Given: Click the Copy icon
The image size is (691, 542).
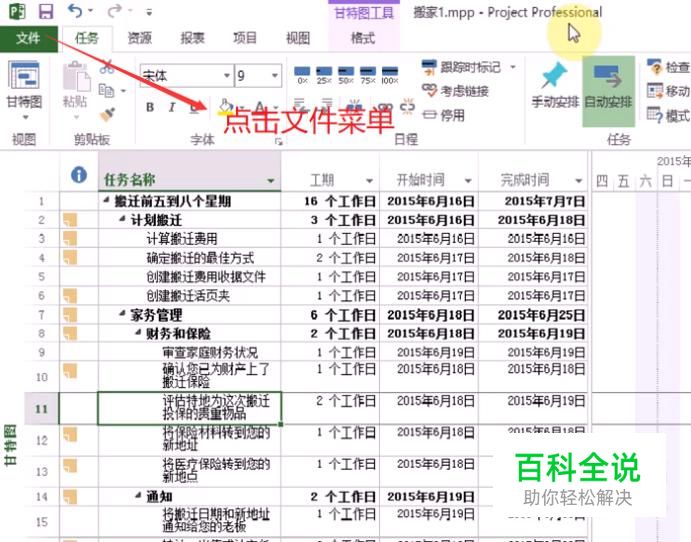Looking at the screenshot, I should [106, 90].
